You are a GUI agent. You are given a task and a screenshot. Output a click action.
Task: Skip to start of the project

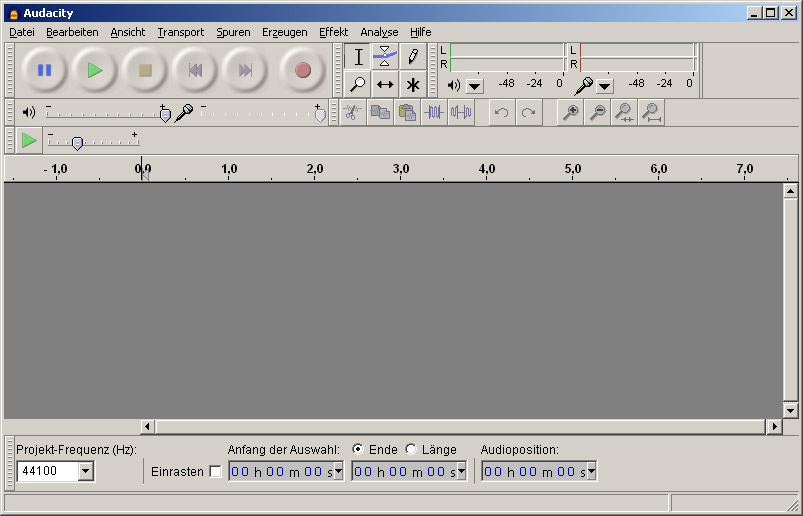pyautogui.click(x=195, y=70)
